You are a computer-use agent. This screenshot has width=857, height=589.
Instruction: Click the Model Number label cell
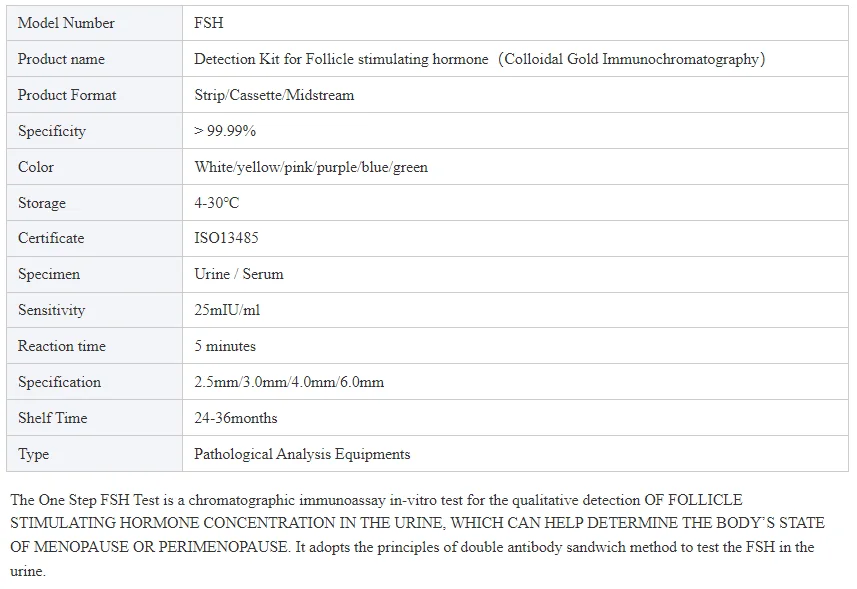[x=66, y=23]
